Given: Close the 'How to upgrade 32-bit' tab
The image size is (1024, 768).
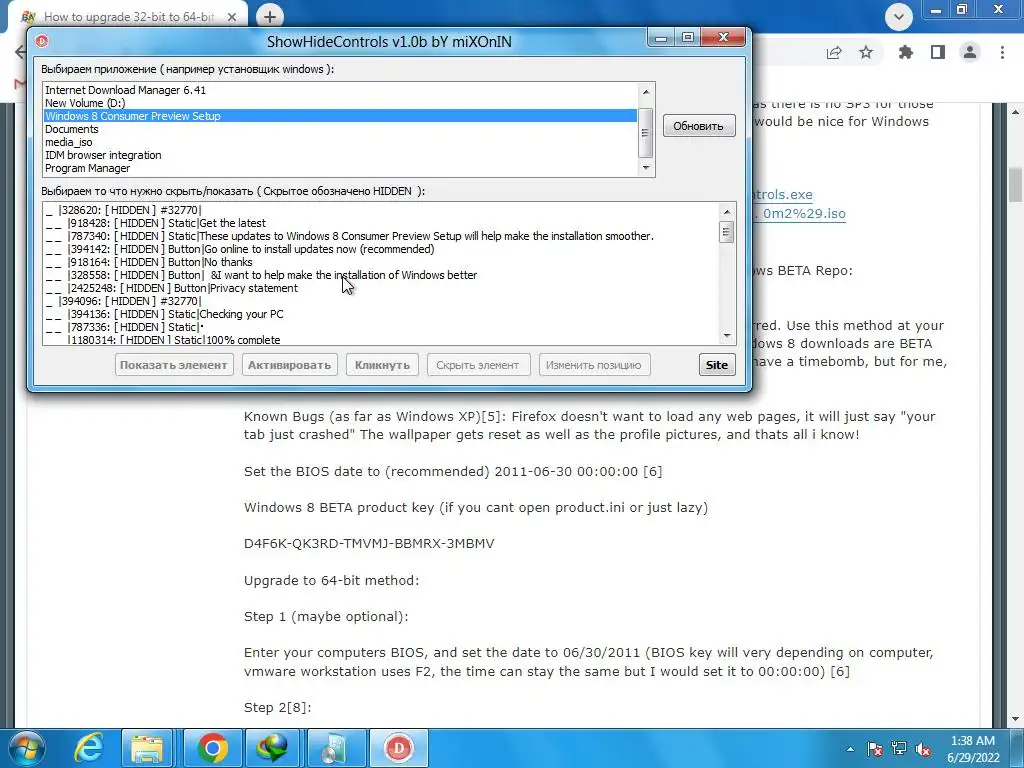Looking at the screenshot, I should coord(232,18).
